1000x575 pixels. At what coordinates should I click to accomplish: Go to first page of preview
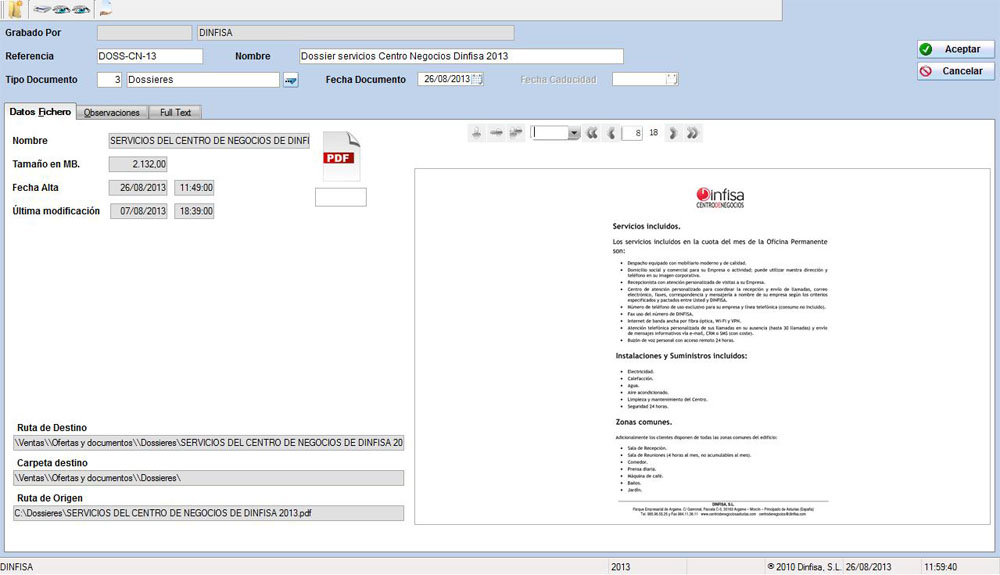592,133
